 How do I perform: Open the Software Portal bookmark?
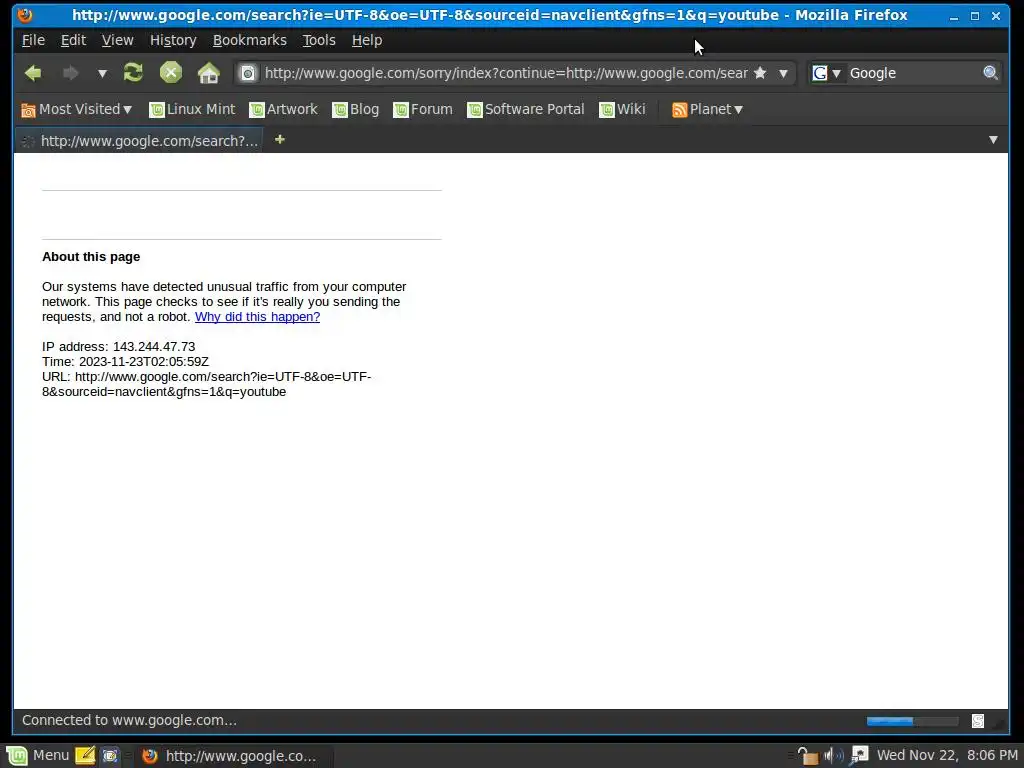tap(526, 109)
